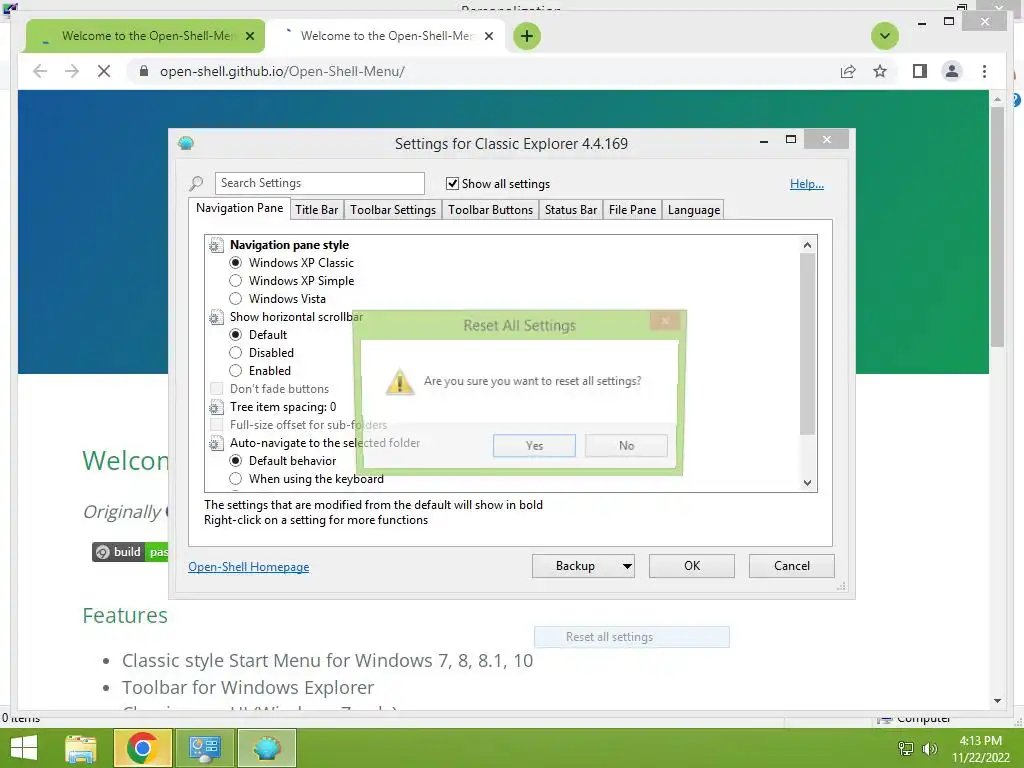Open a new tab with plus button
1024x768 pixels.
click(x=527, y=36)
